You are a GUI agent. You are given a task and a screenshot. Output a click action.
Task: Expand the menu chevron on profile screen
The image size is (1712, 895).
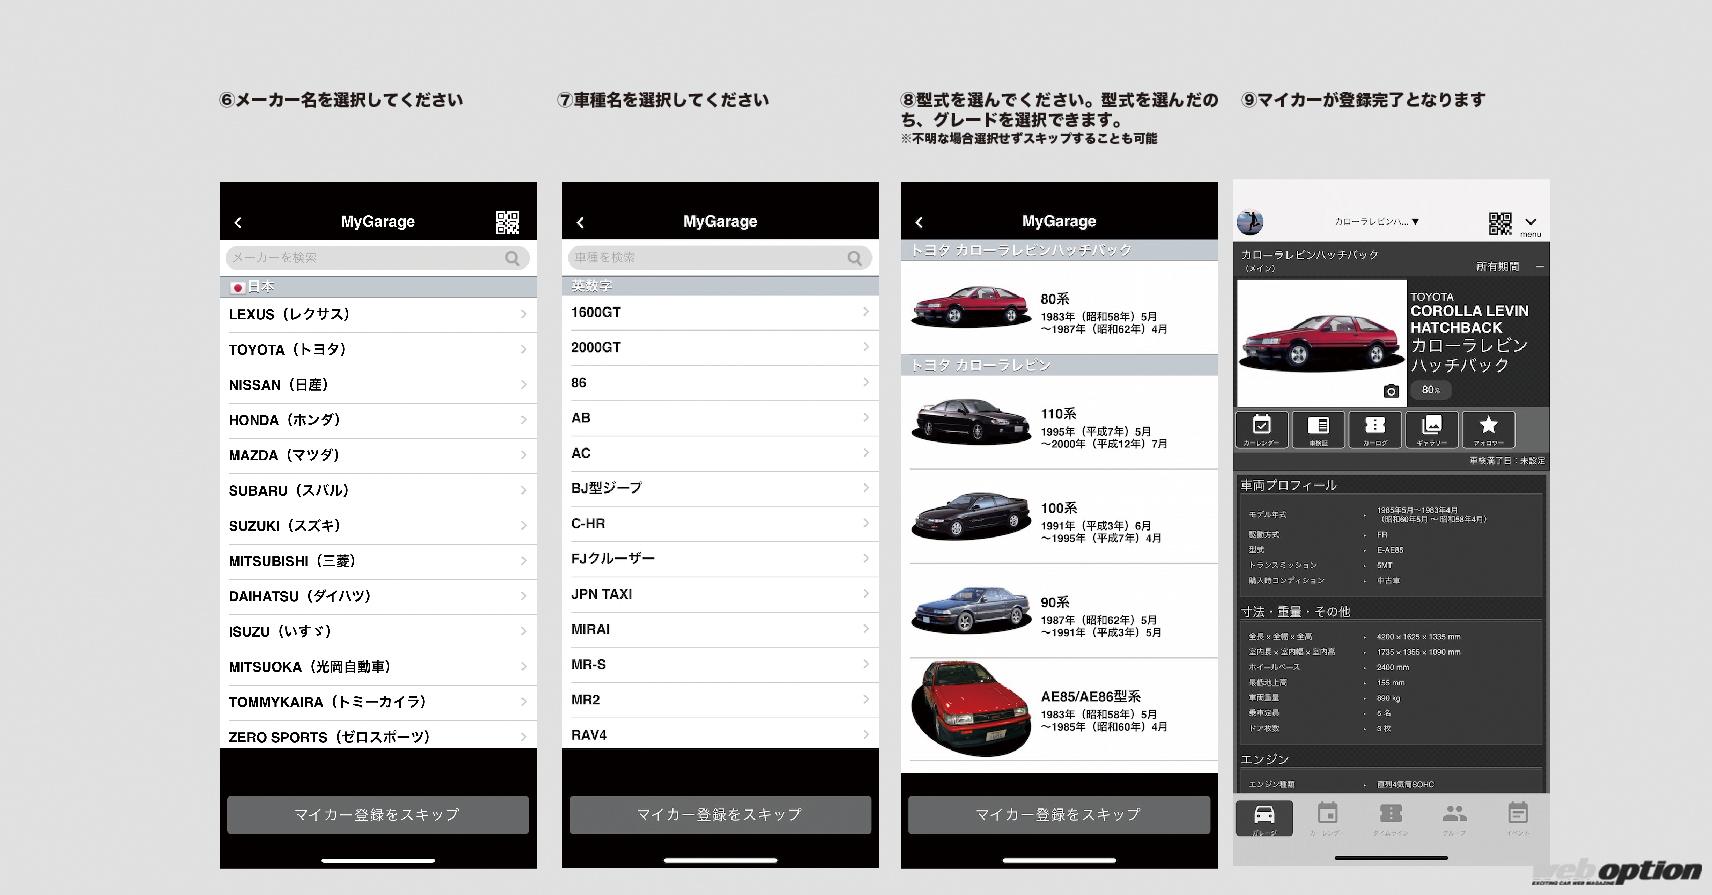point(1530,223)
